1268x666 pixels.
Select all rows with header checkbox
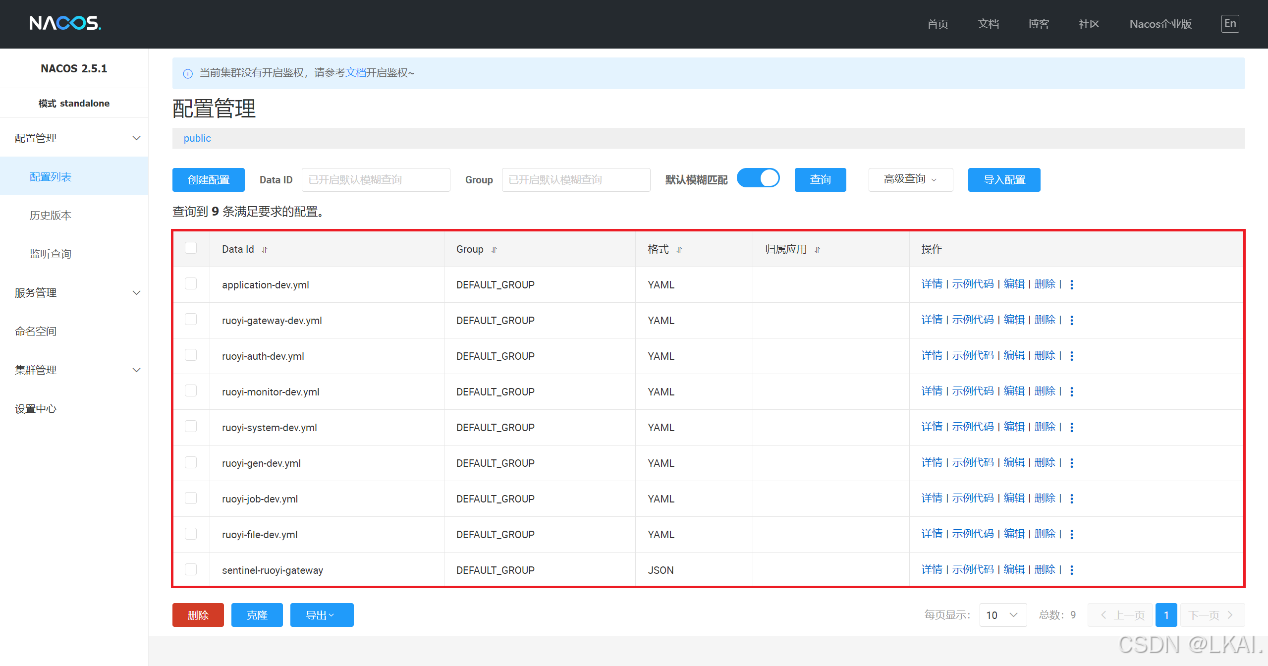point(191,249)
